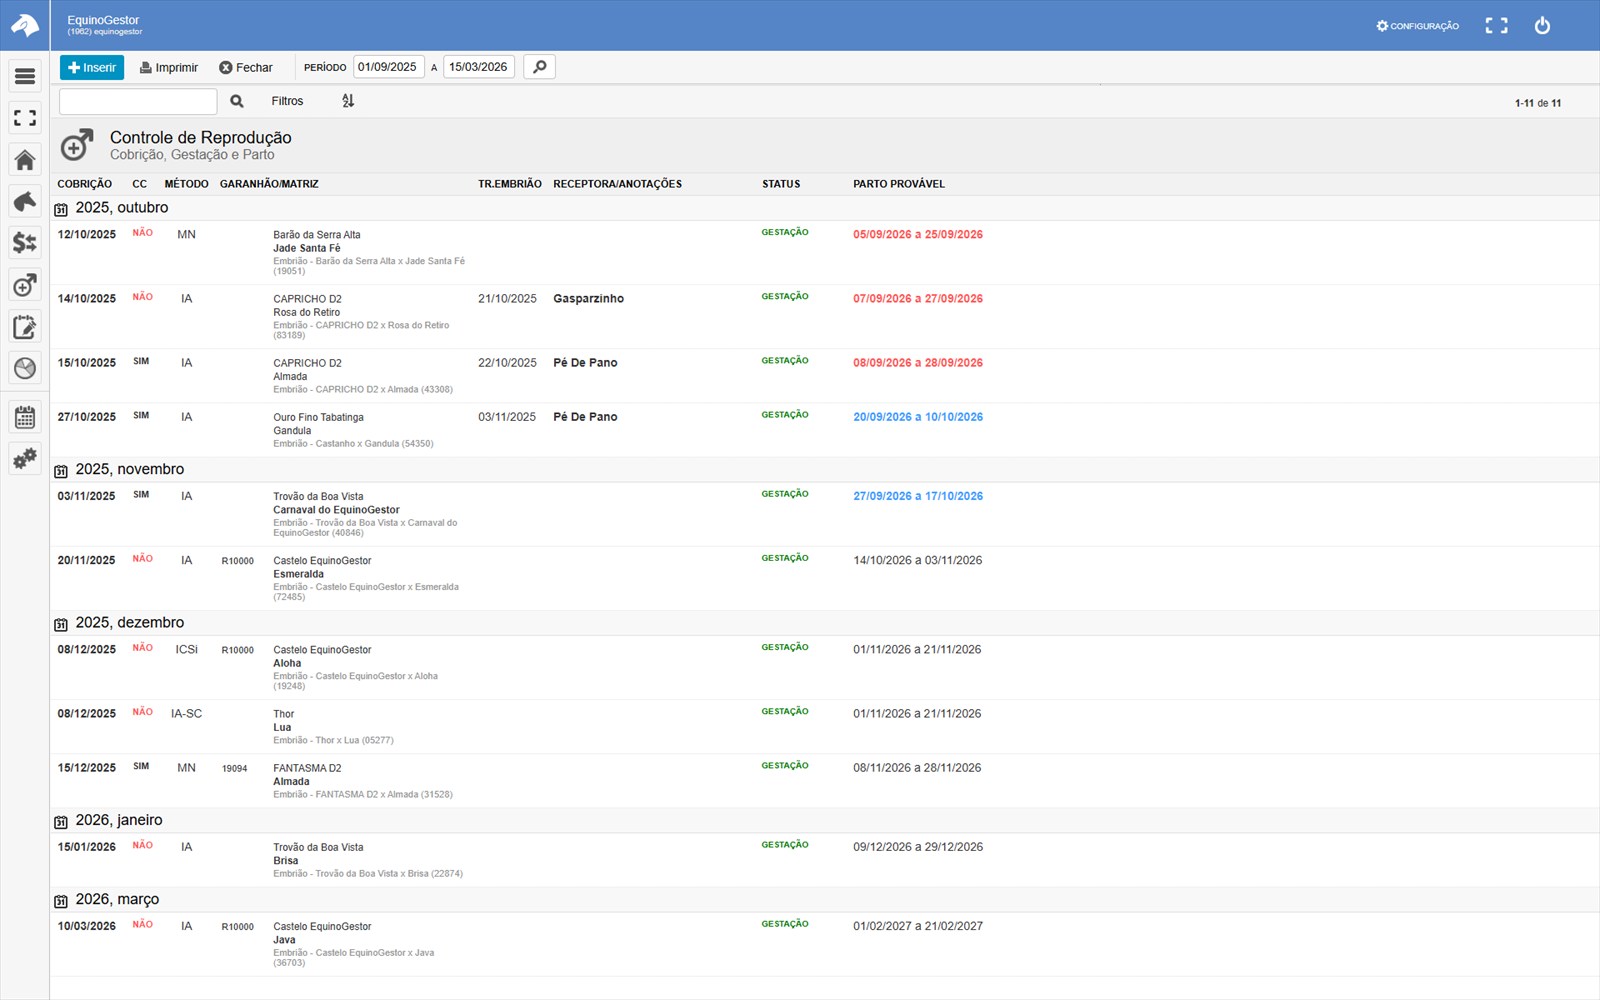
Task: Click the MÉTODO column header
Action: [186, 184]
